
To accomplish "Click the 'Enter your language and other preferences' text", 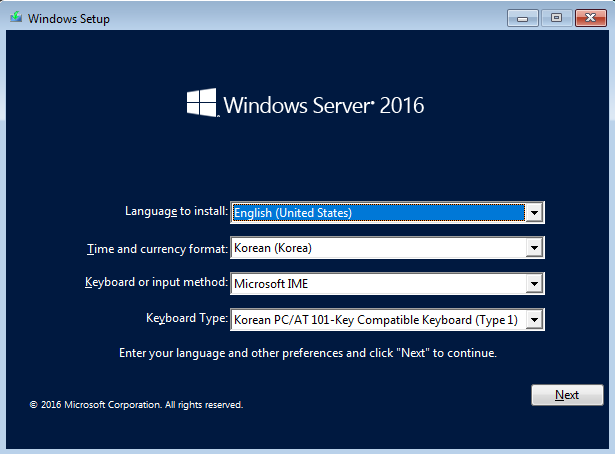I will (x=308, y=353).
